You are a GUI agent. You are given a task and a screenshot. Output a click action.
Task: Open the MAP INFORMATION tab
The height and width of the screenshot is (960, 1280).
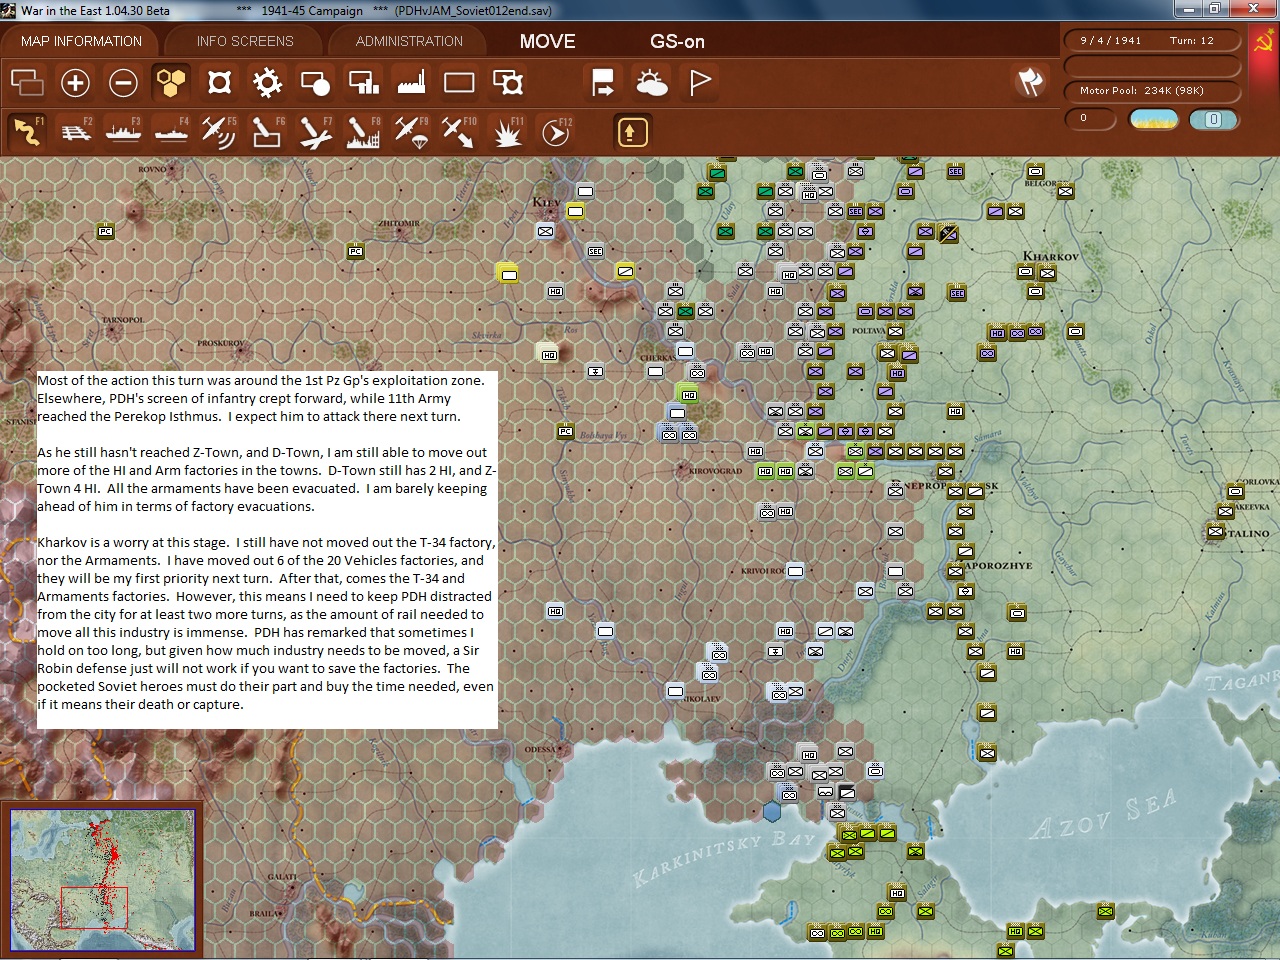[81, 41]
